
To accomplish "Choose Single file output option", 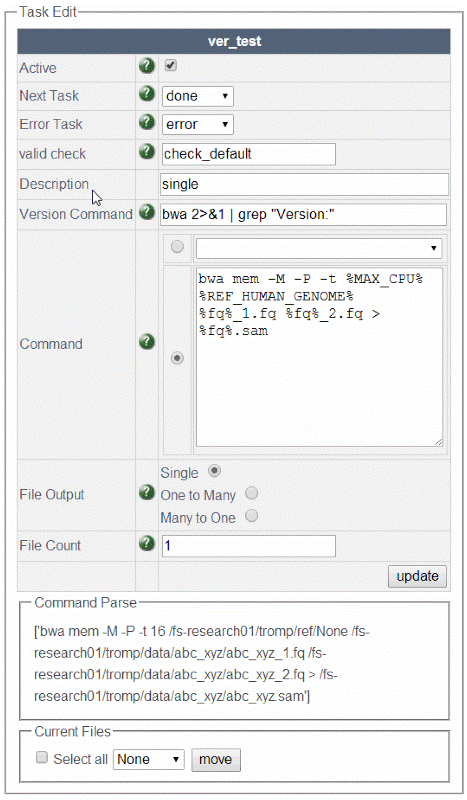I will 214,470.
